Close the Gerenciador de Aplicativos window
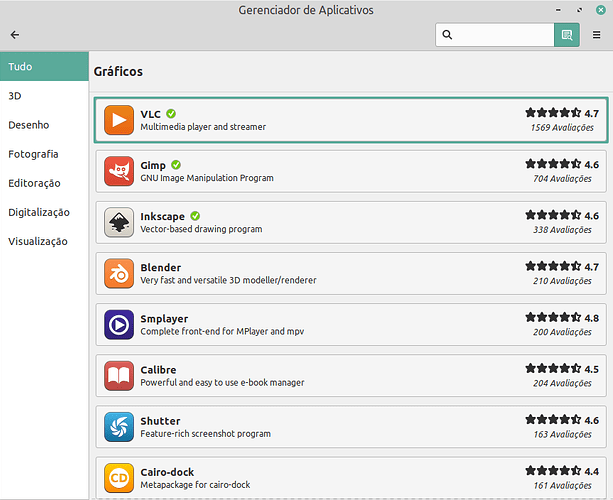The image size is (613, 500). (x=601, y=10)
